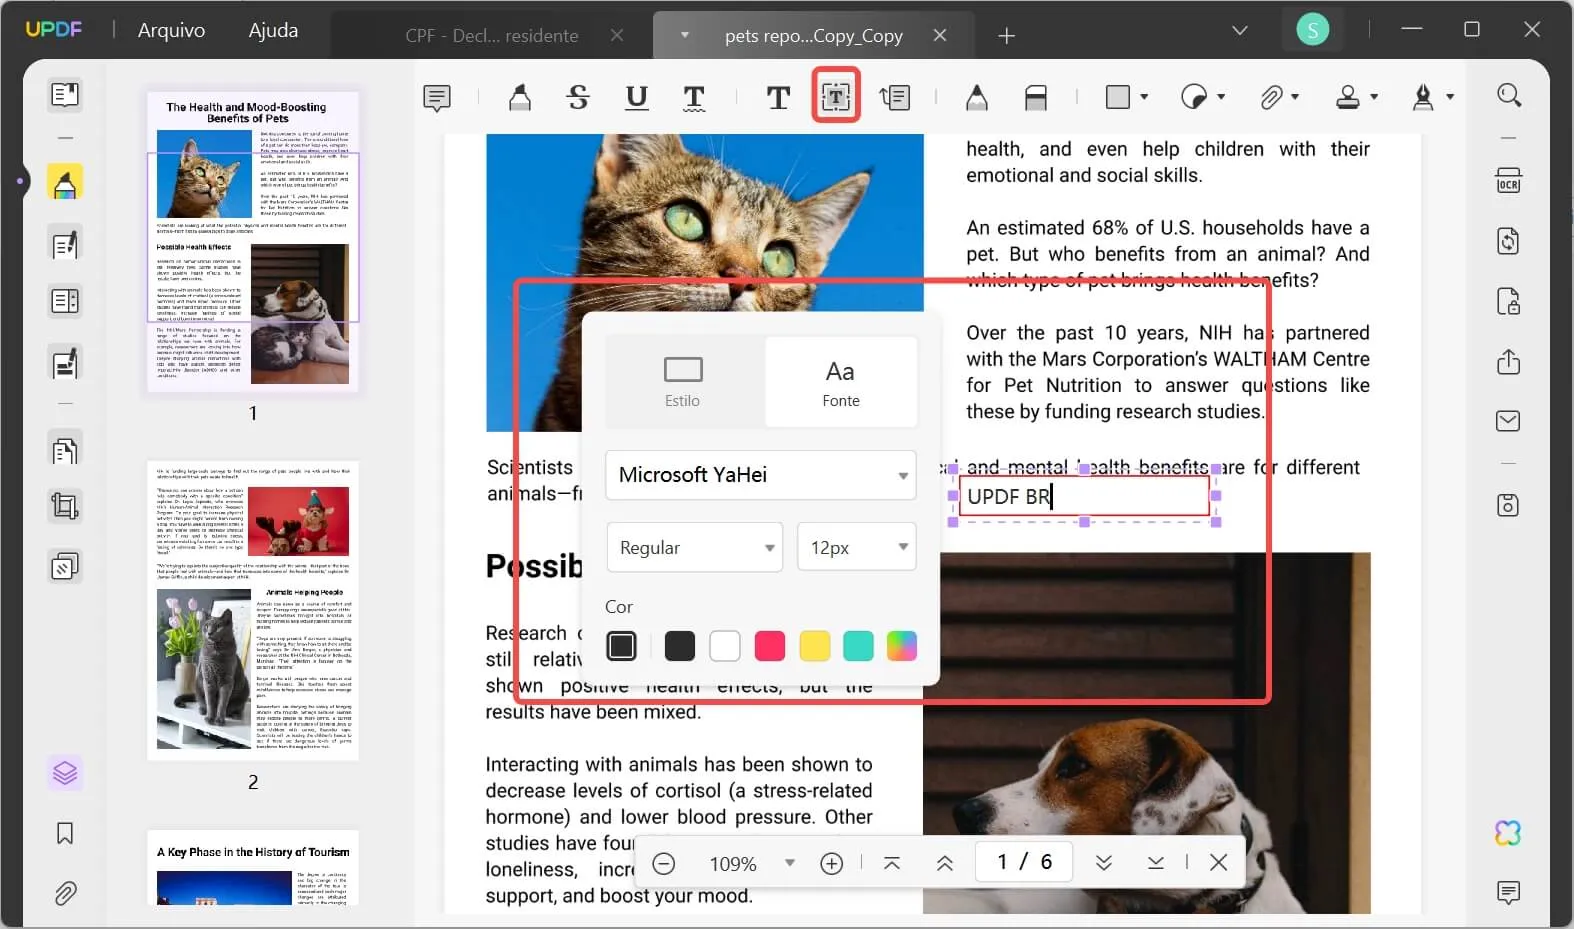Open the user account avatar S
The width and height of the screenshot is (1574, 929).
[x=1312, y=30]
